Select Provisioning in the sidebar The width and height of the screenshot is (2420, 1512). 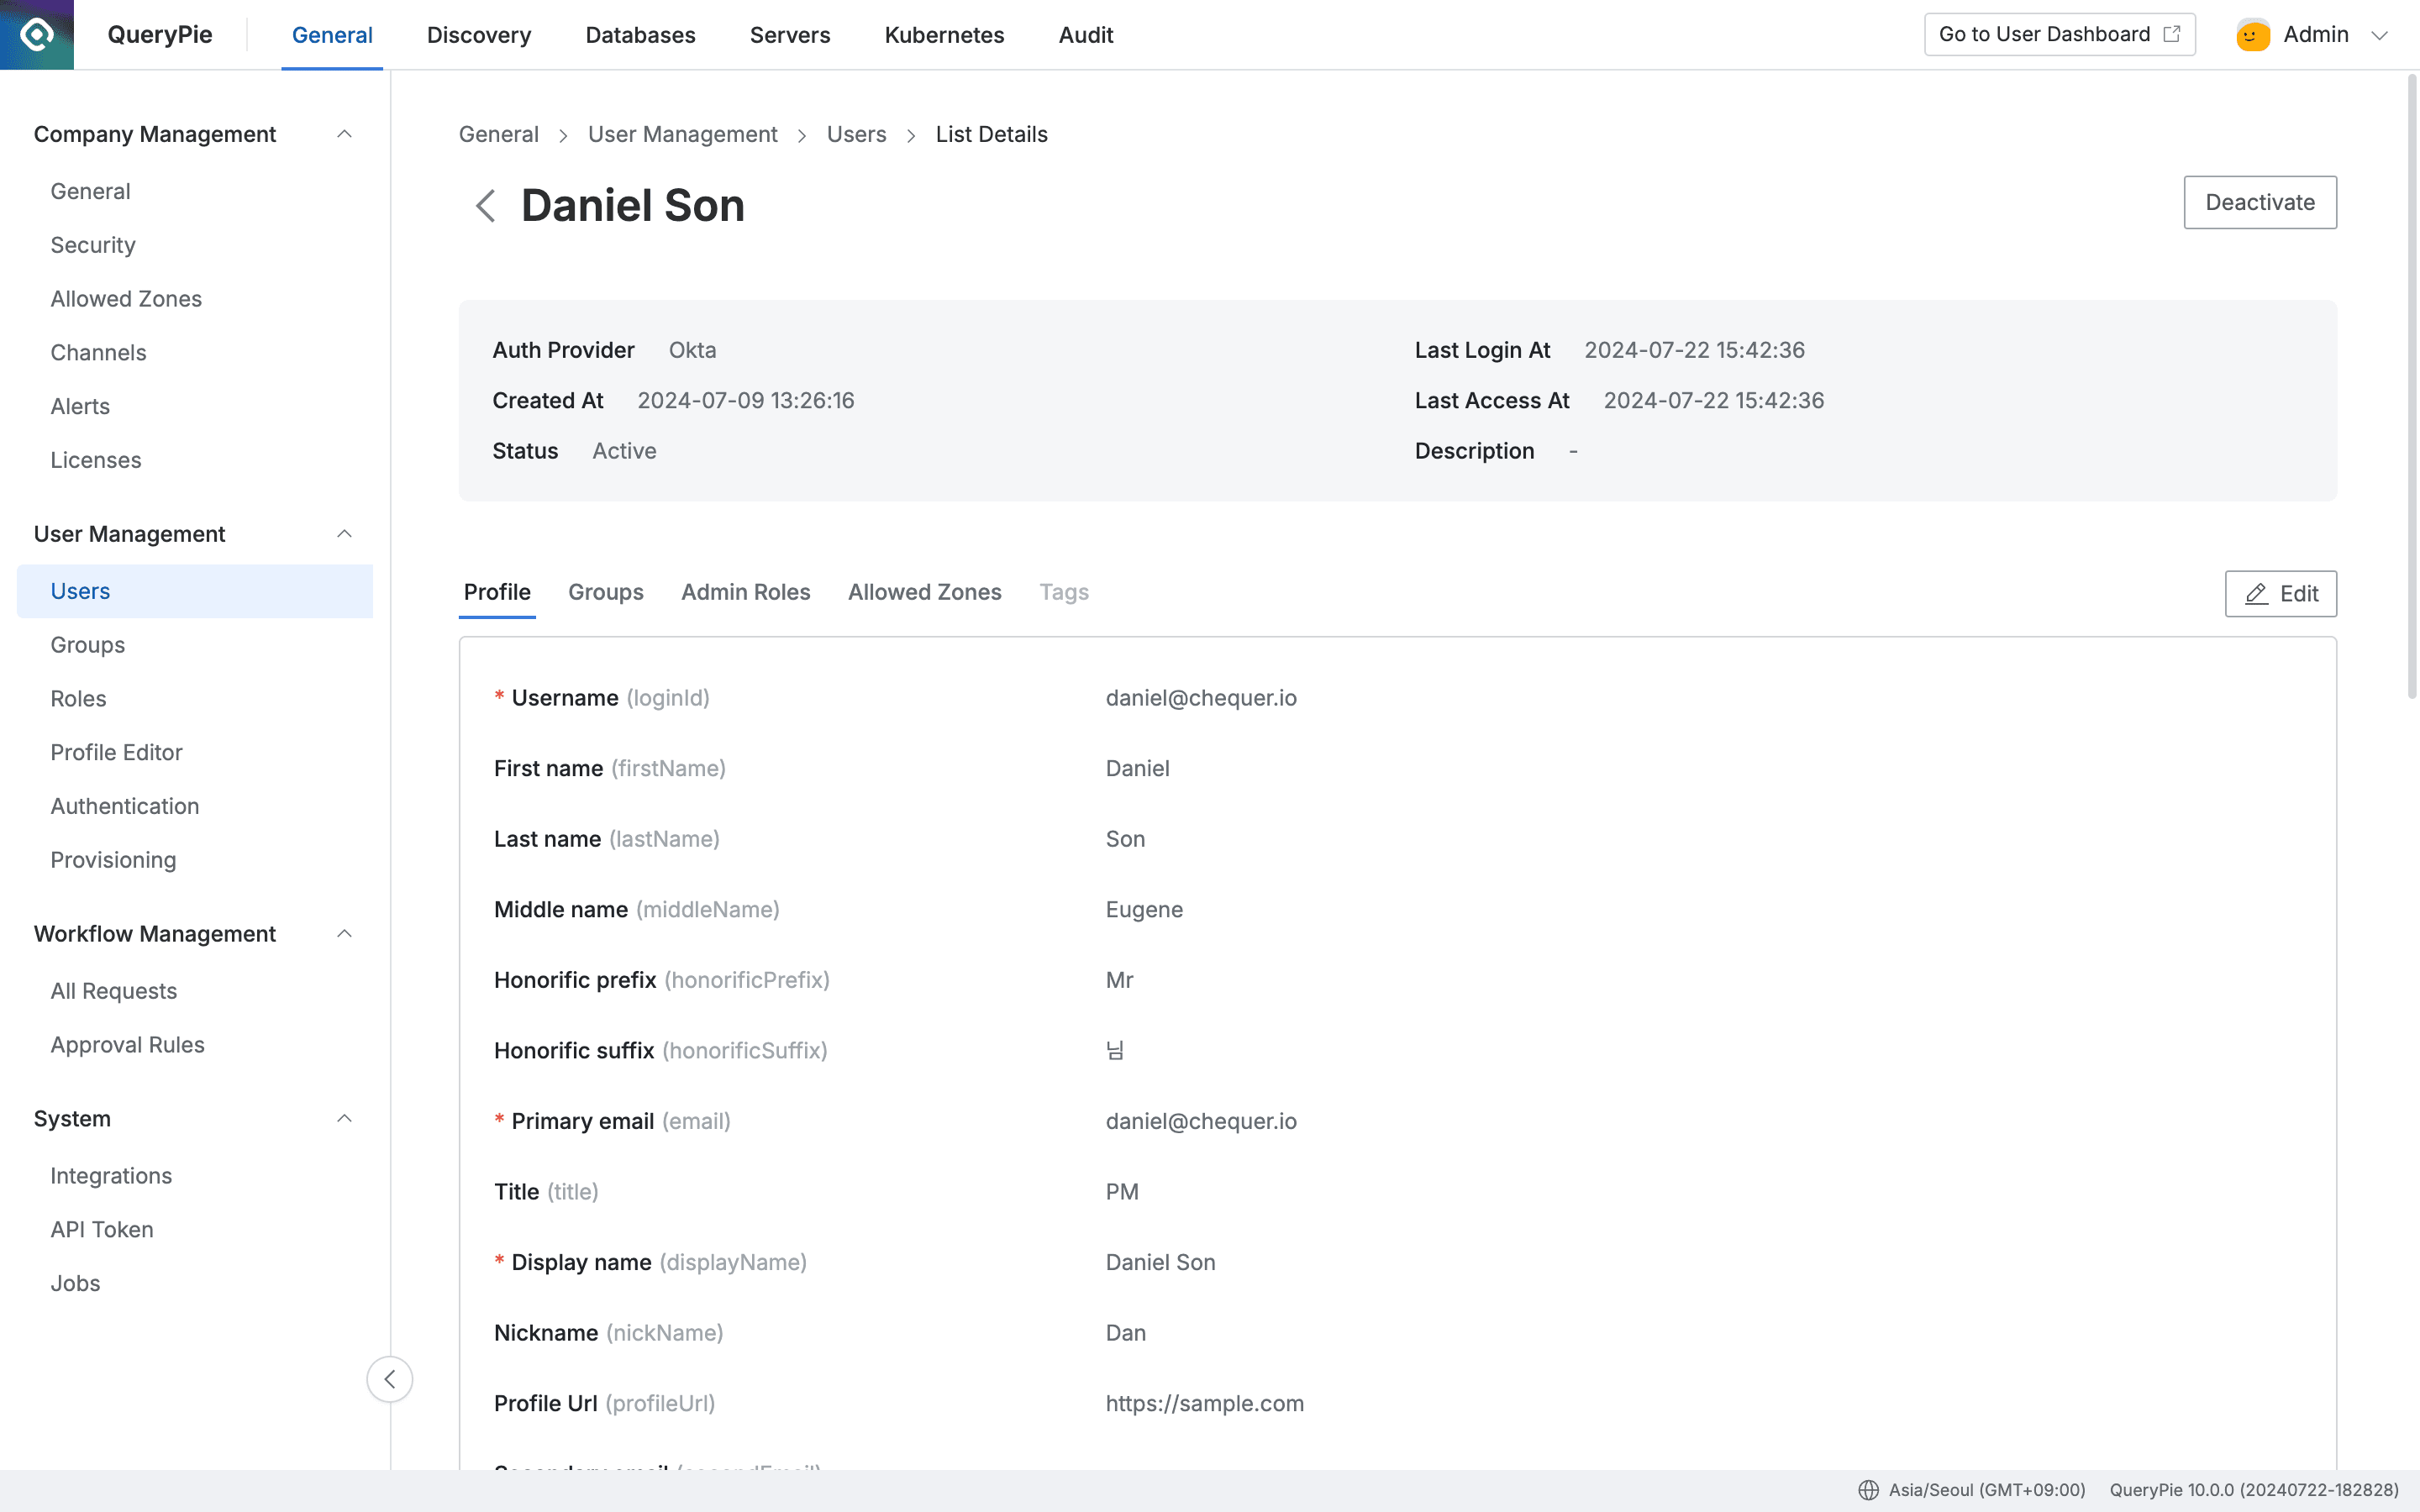pos(113,860)
